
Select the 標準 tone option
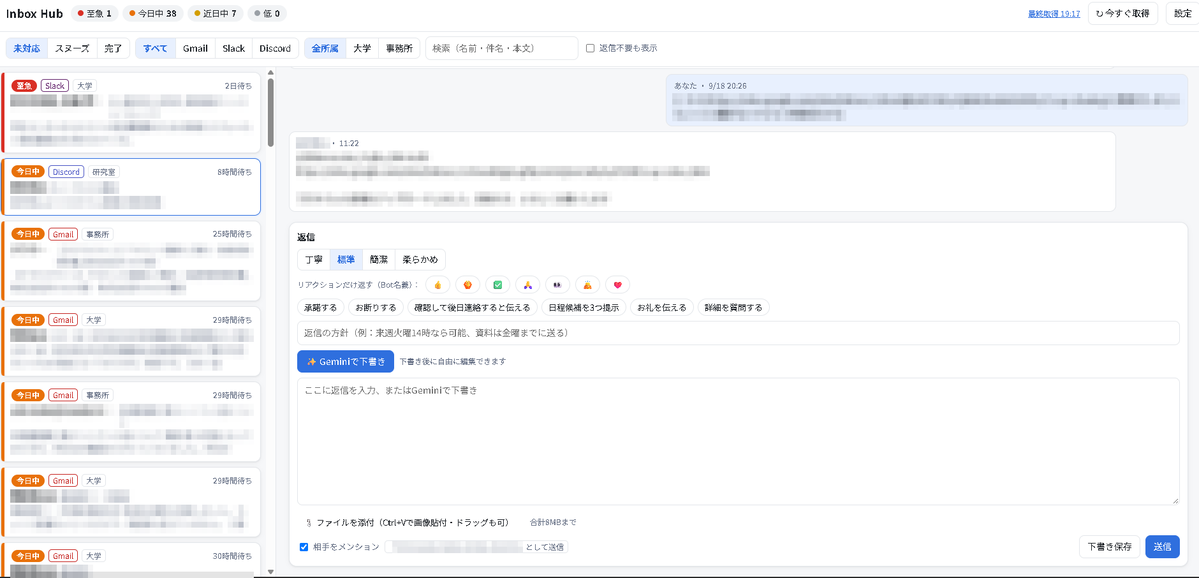346,259
